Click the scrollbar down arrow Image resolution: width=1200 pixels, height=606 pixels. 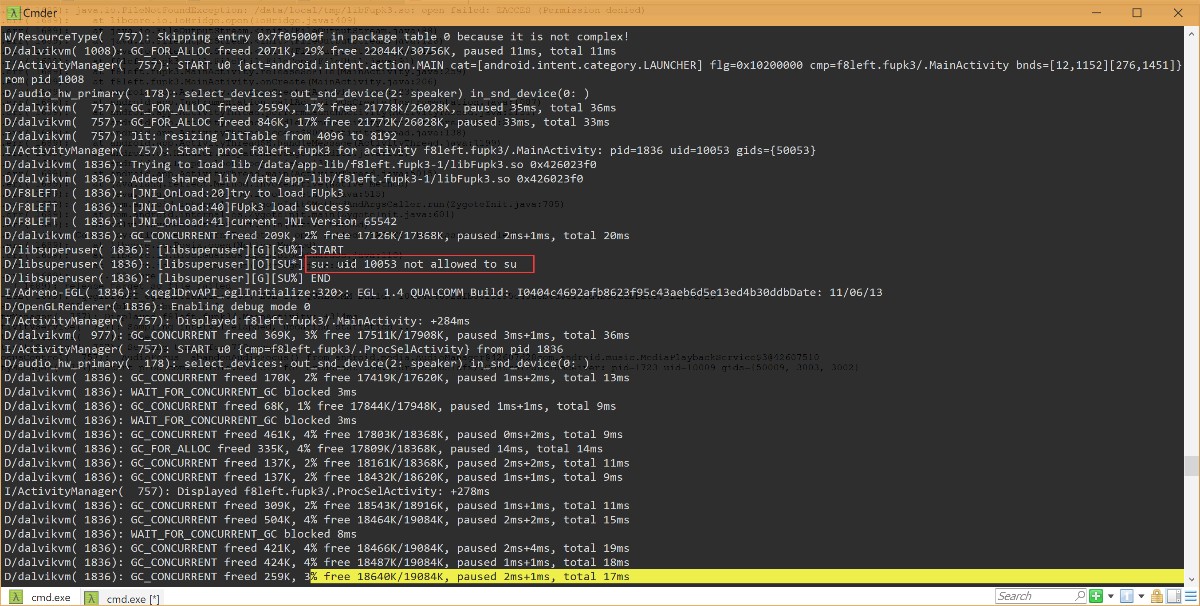(x=1191, y=579)
